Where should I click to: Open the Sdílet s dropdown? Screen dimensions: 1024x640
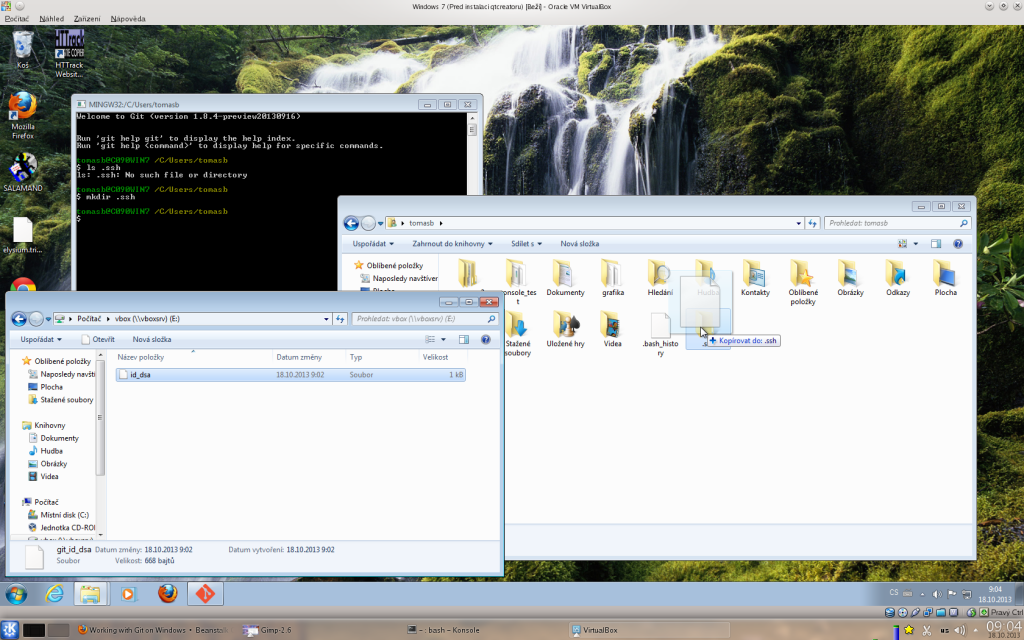pyautogui.click(x=526, y=244)
